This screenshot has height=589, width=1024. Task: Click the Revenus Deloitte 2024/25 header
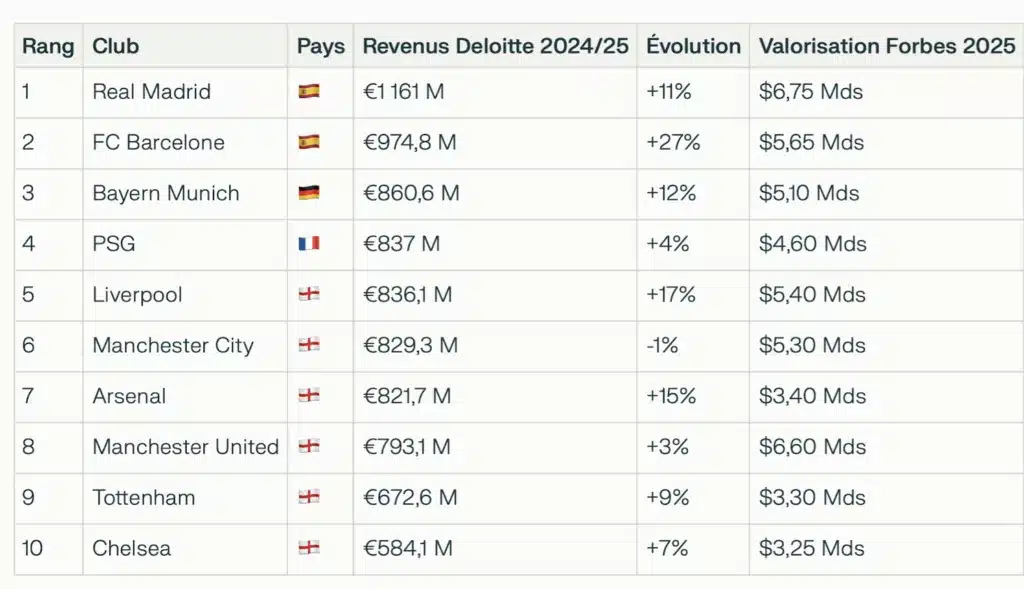[495, 46]
